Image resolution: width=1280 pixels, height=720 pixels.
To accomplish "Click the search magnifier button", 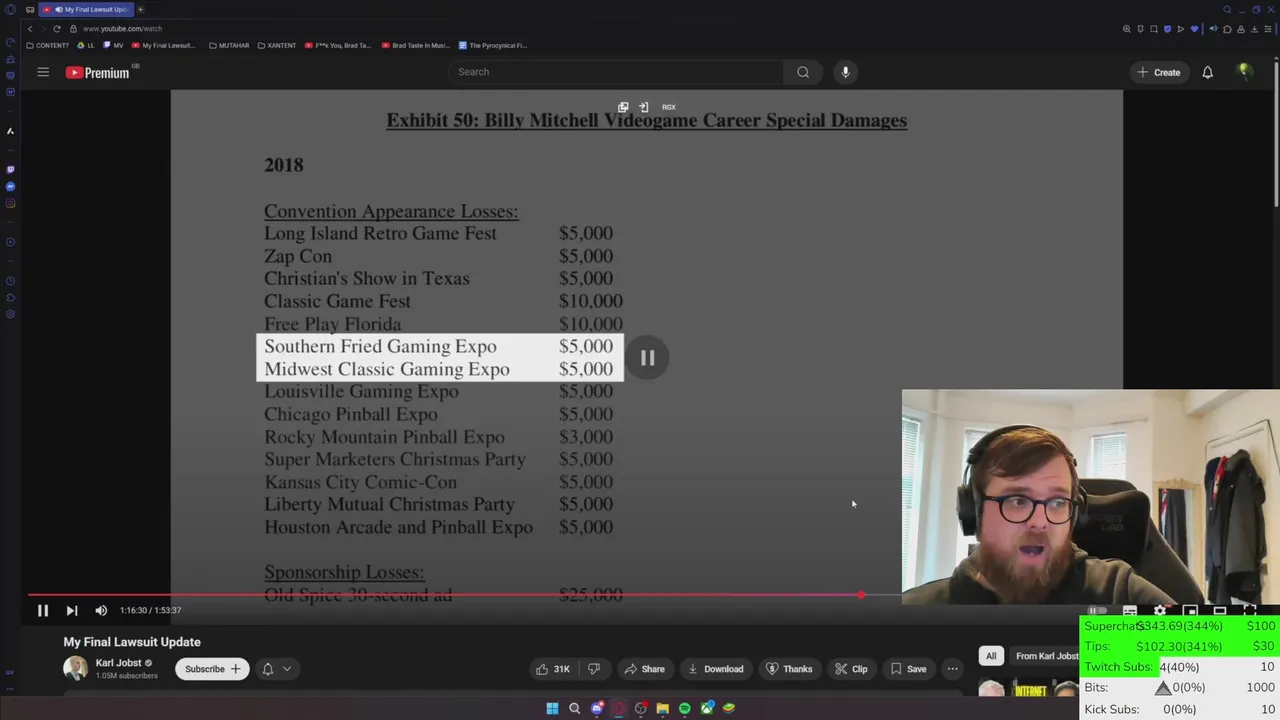I will [803, 72].
